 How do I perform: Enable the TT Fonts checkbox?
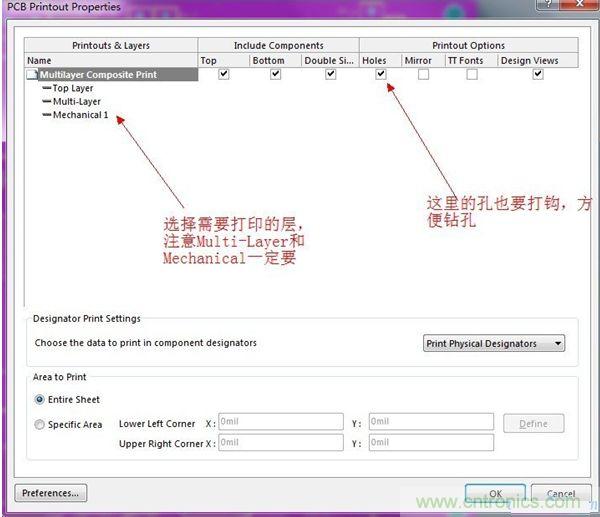pyautogui.click(x=472, y=74)
